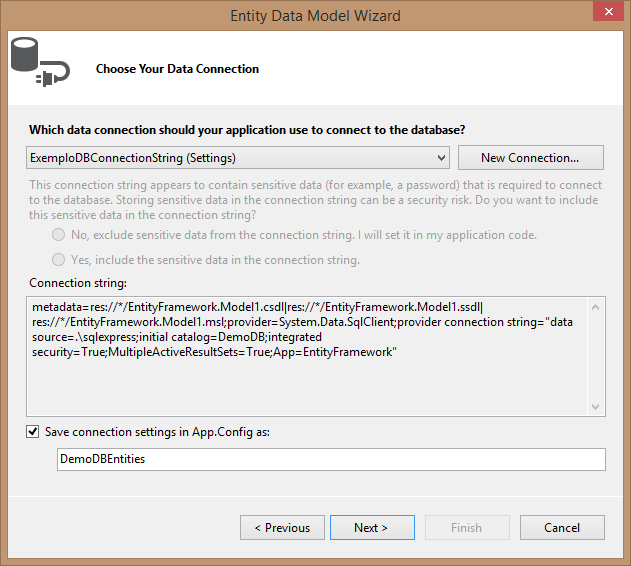The height and width of the screenshot is (566, 631).
Task: Proceed with the Next button
Action: coord(371,527)
